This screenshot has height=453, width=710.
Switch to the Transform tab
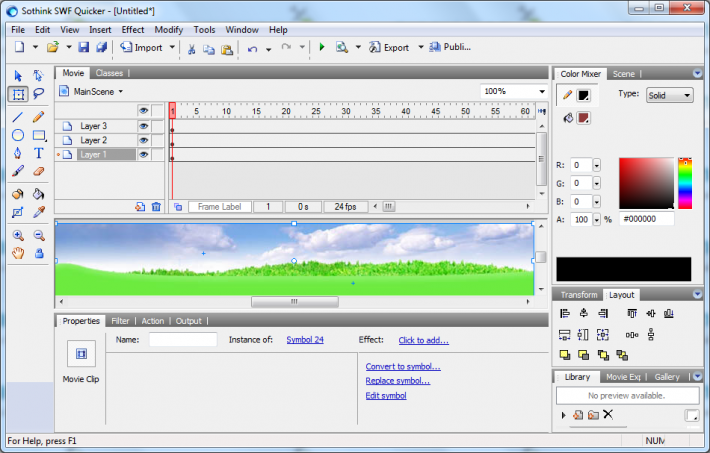(x=579, y=295)
